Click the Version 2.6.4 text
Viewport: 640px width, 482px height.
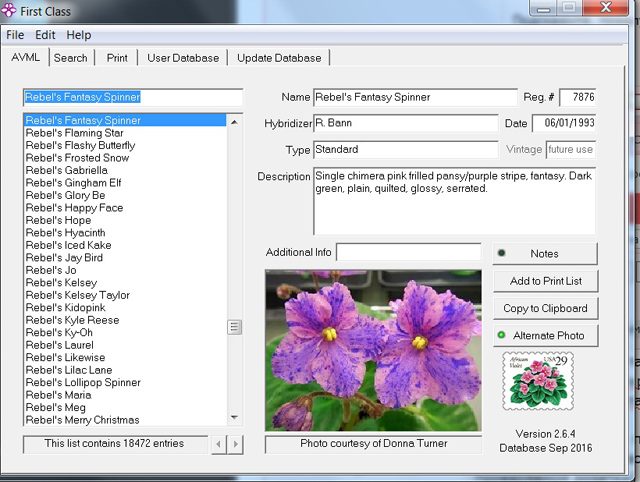(x=545, y=434)
